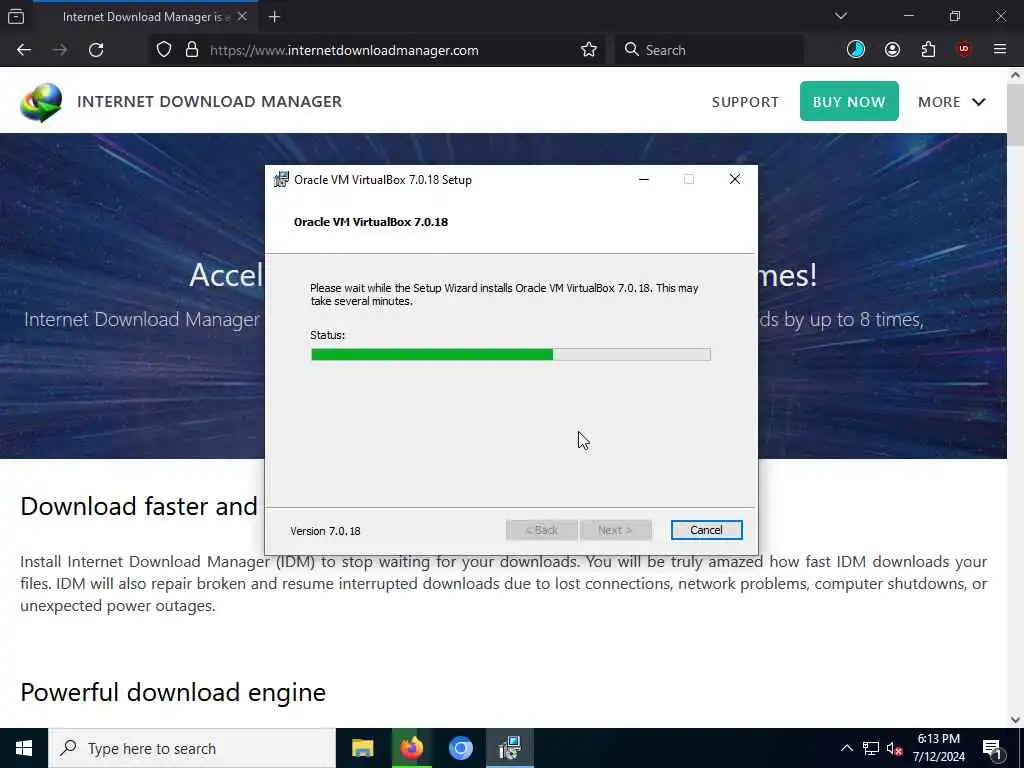Open the uBlock Origin extension icon
Image resolution: width=1024 pixels, height=768 pixels.
pyautogui.click(x=964, y=50)
